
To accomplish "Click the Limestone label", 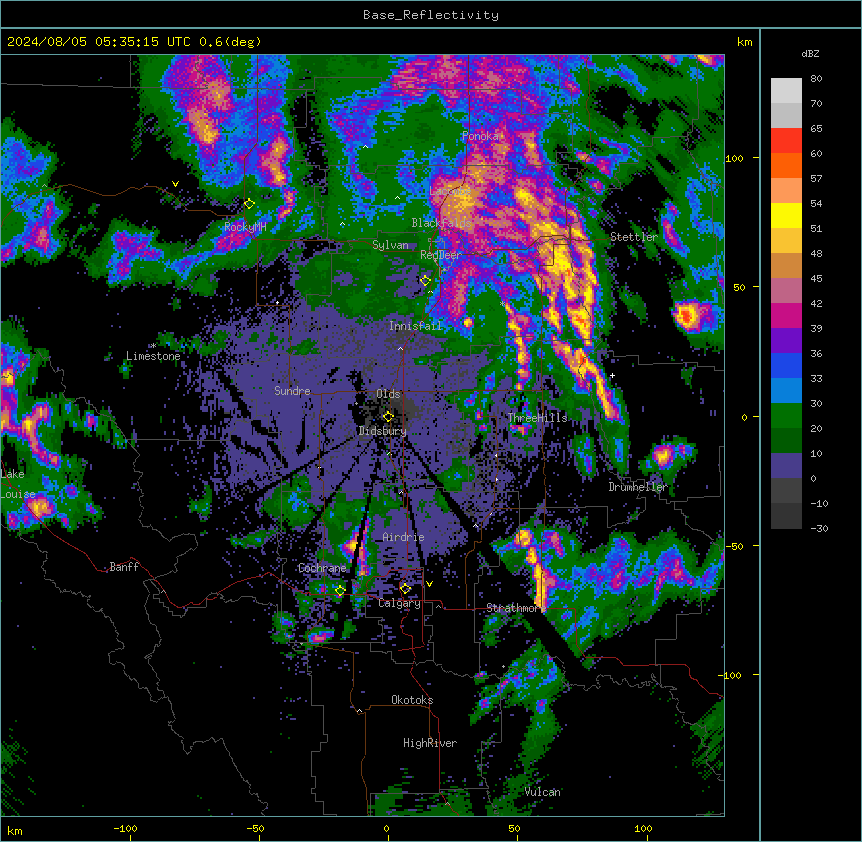I will pos(153,356).
